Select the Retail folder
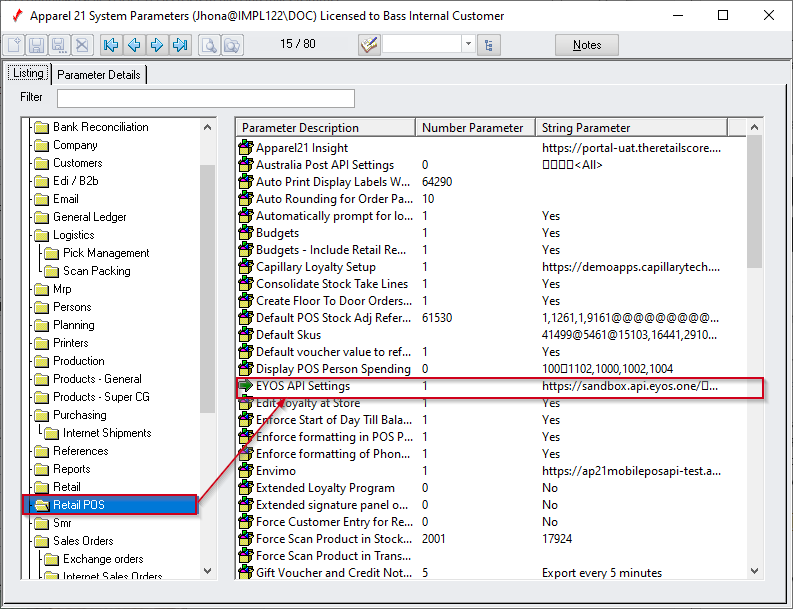Viewport: 793px width, 609px height. point(57,487)
